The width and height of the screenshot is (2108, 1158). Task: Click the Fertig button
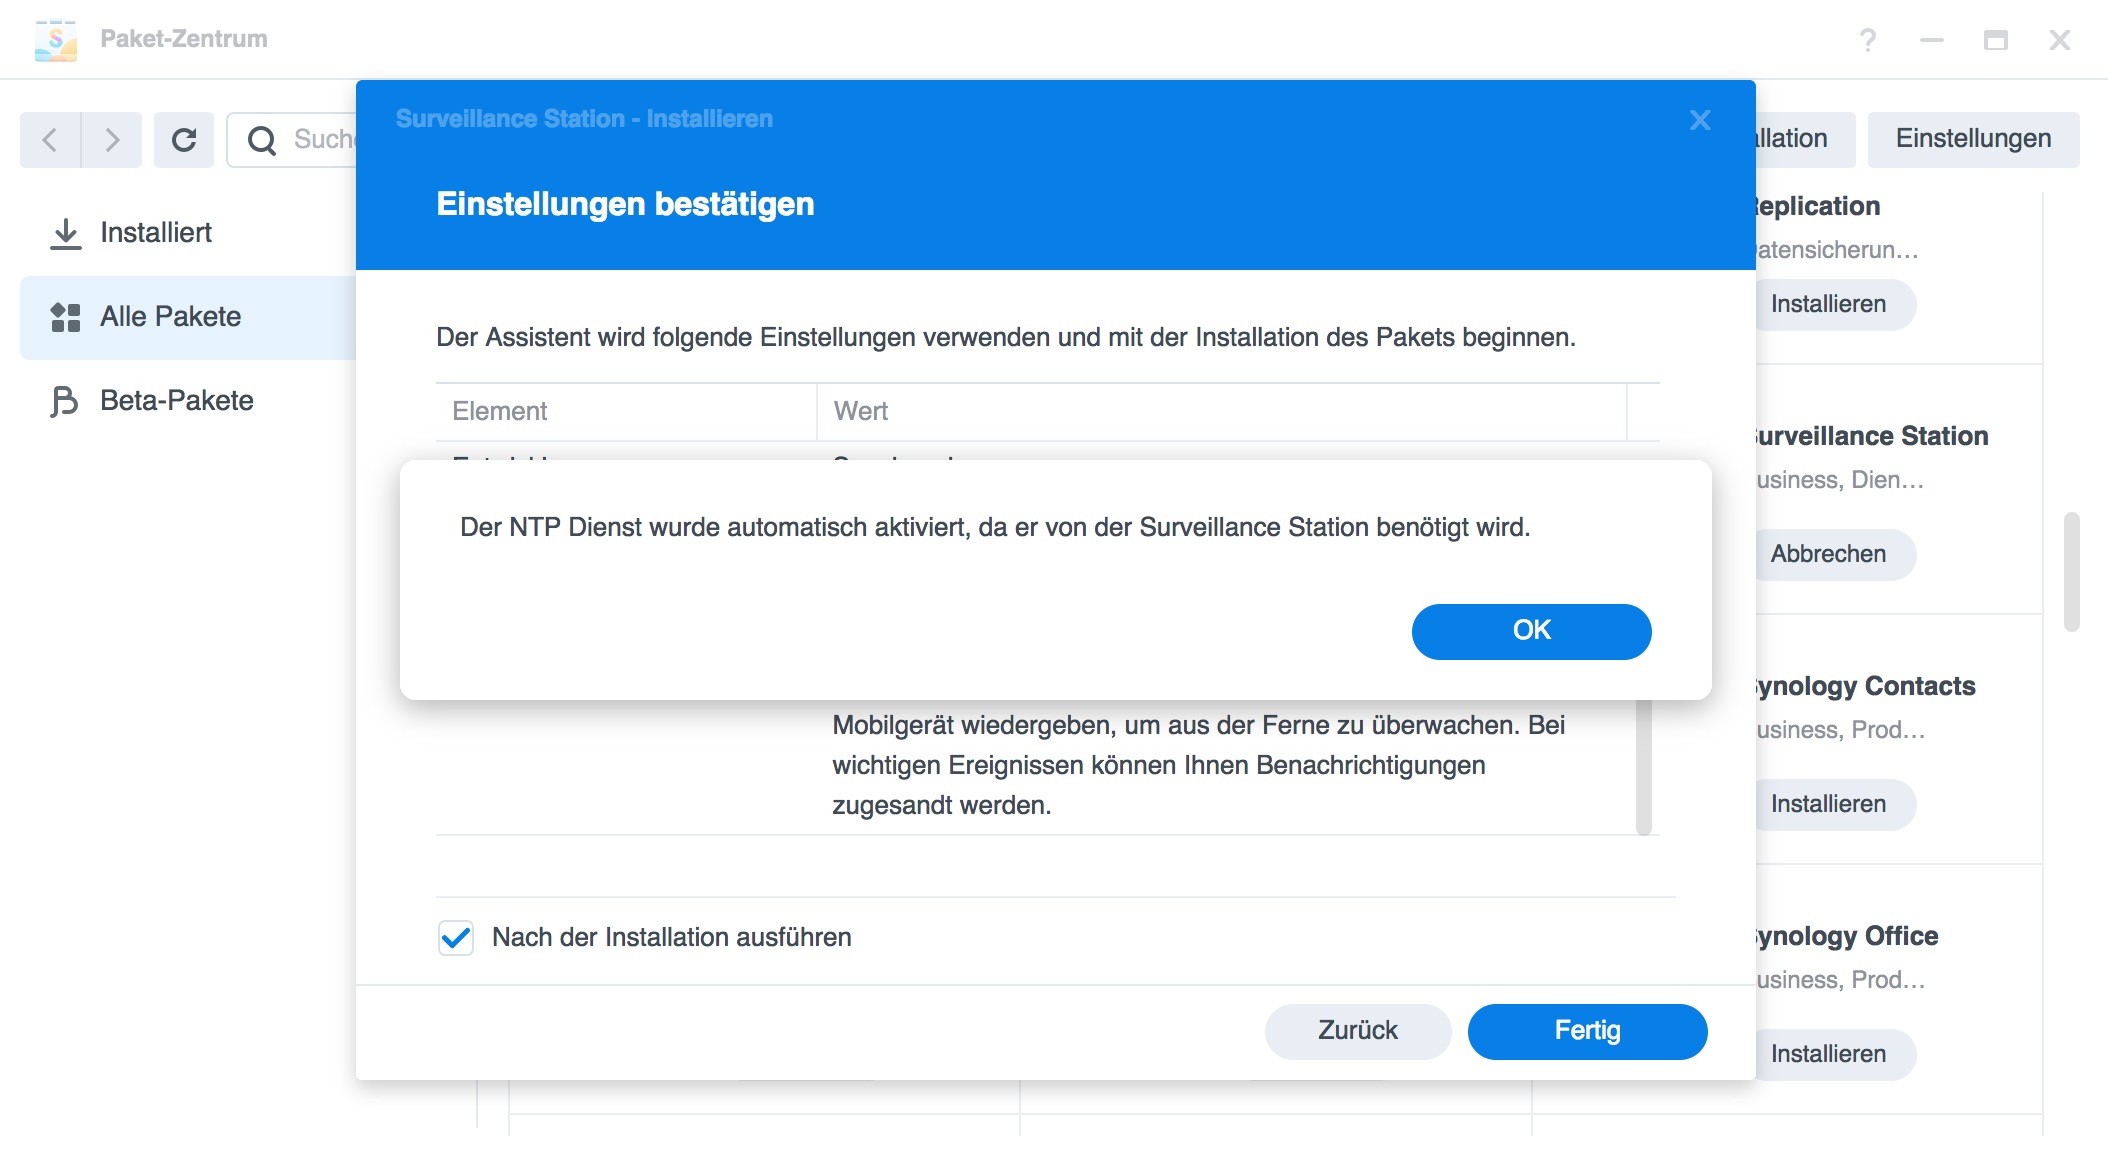1587,1031
